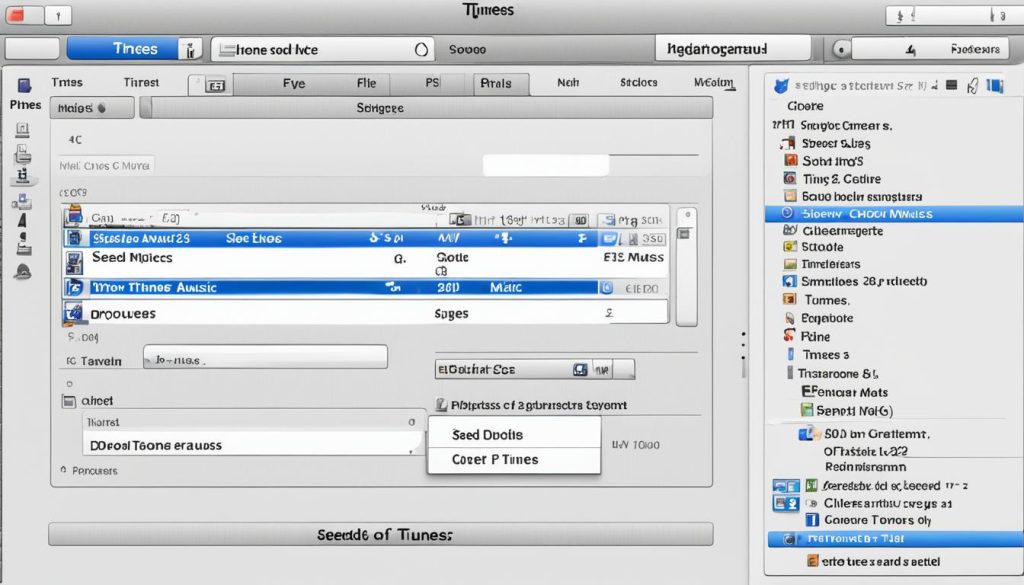The width and height of the screenshot is (1024, 585).
Task: Select the Sioerw CHoor Mmtss row
Action: [894, 213]
